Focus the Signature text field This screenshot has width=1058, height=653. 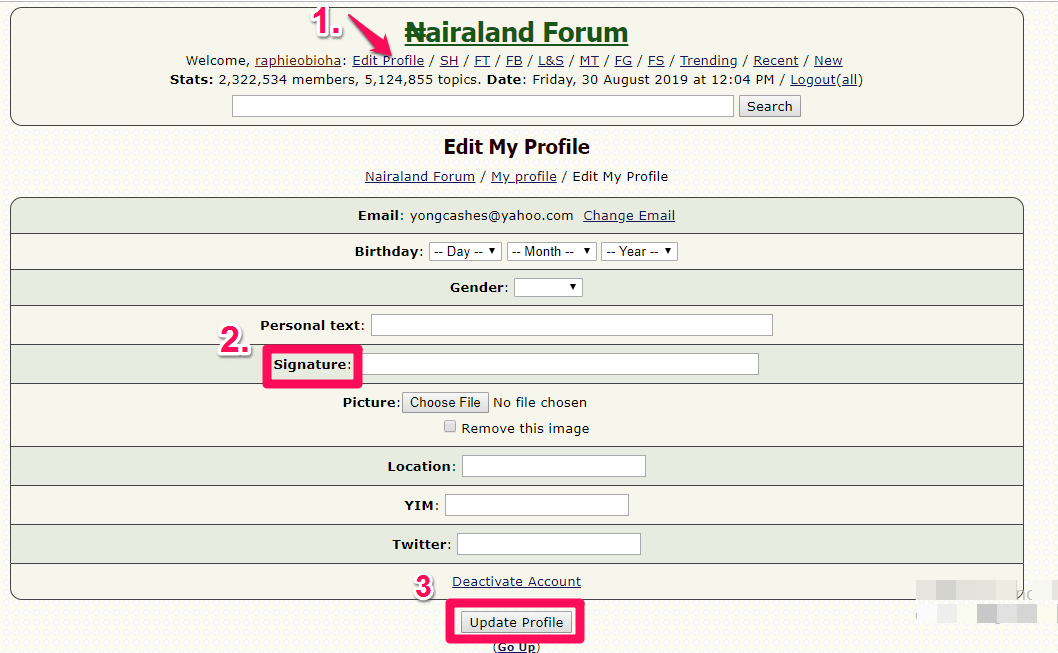[x=560, y=364]
